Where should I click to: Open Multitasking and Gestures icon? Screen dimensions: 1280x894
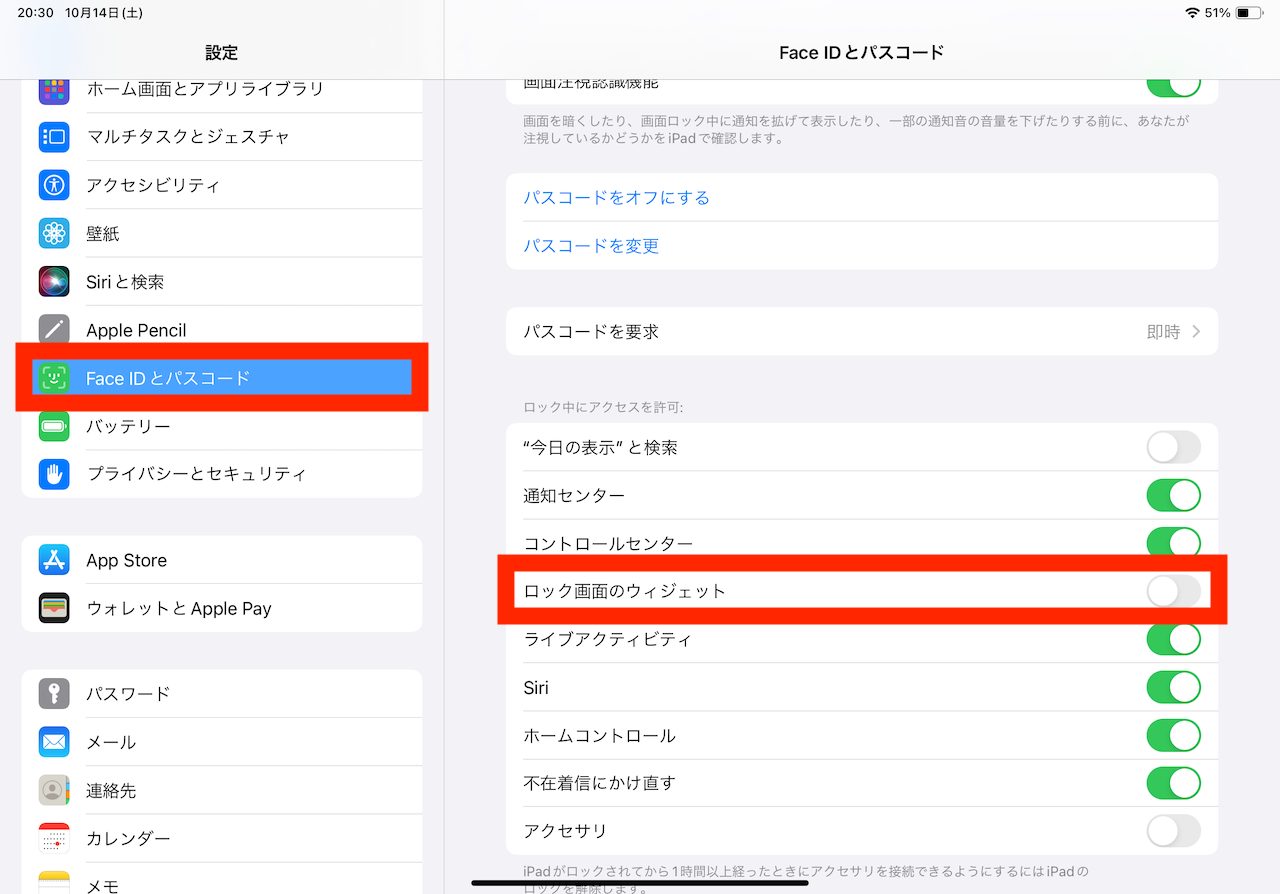[x=54, y=137]
